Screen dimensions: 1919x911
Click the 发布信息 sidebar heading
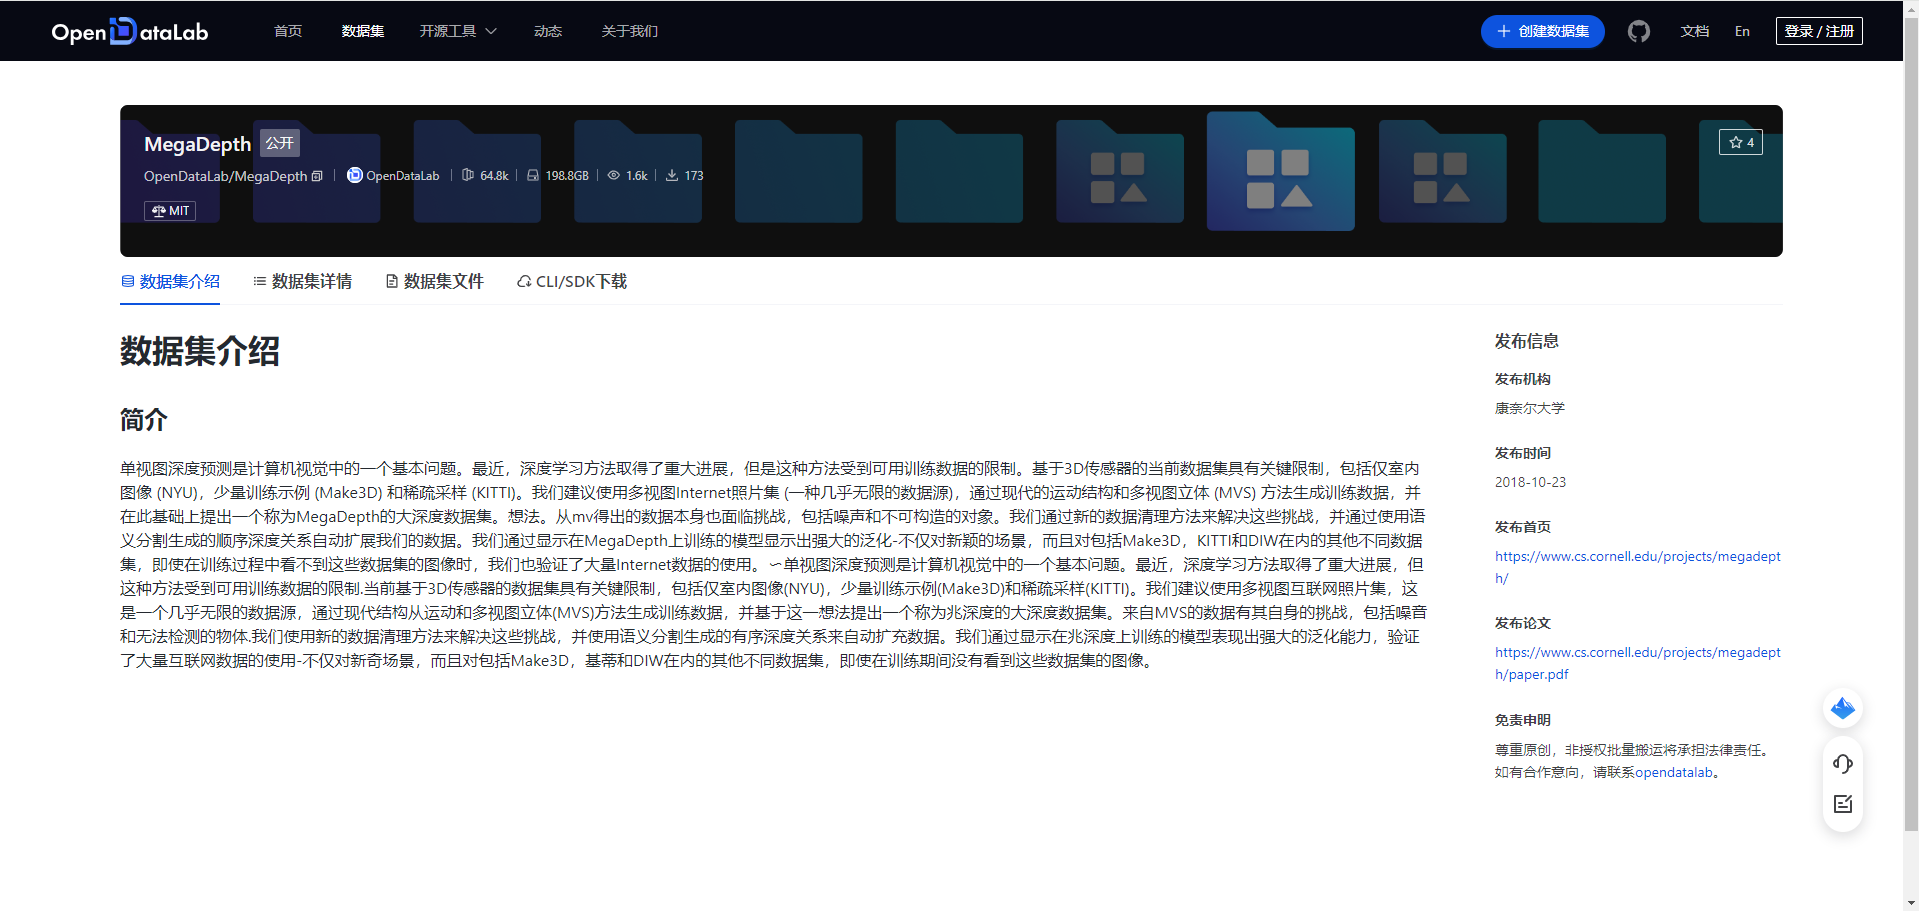pos(1527,341)
